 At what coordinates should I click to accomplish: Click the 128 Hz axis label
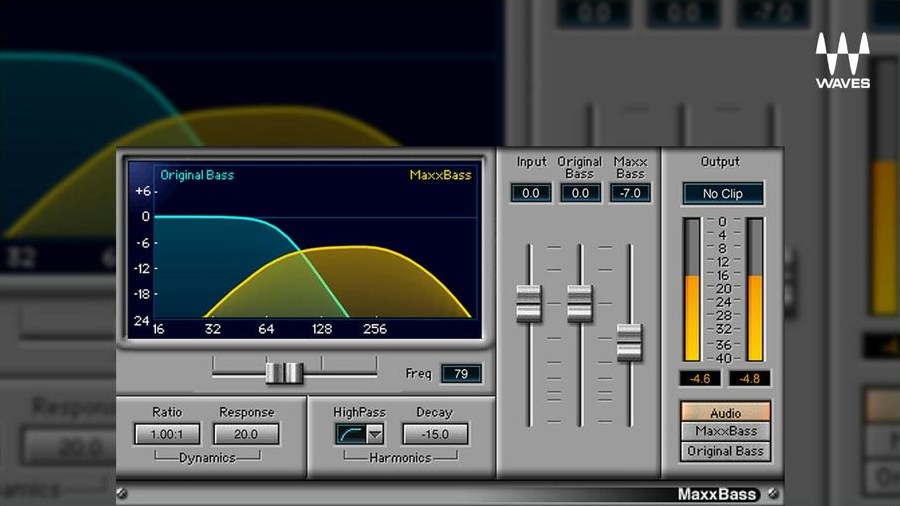coord(321,329)
